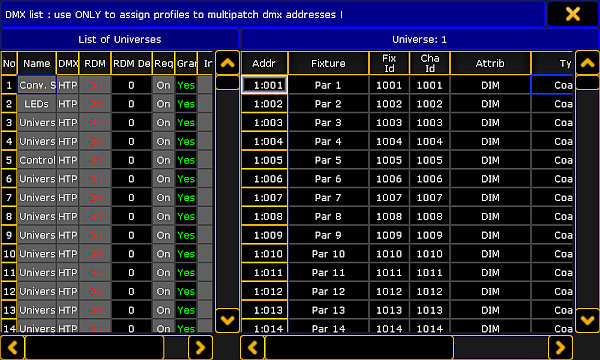This screenshot has height=360, width=600.
Task: Close the DMX list dialog with X
Action: click(x=573, y=14)
